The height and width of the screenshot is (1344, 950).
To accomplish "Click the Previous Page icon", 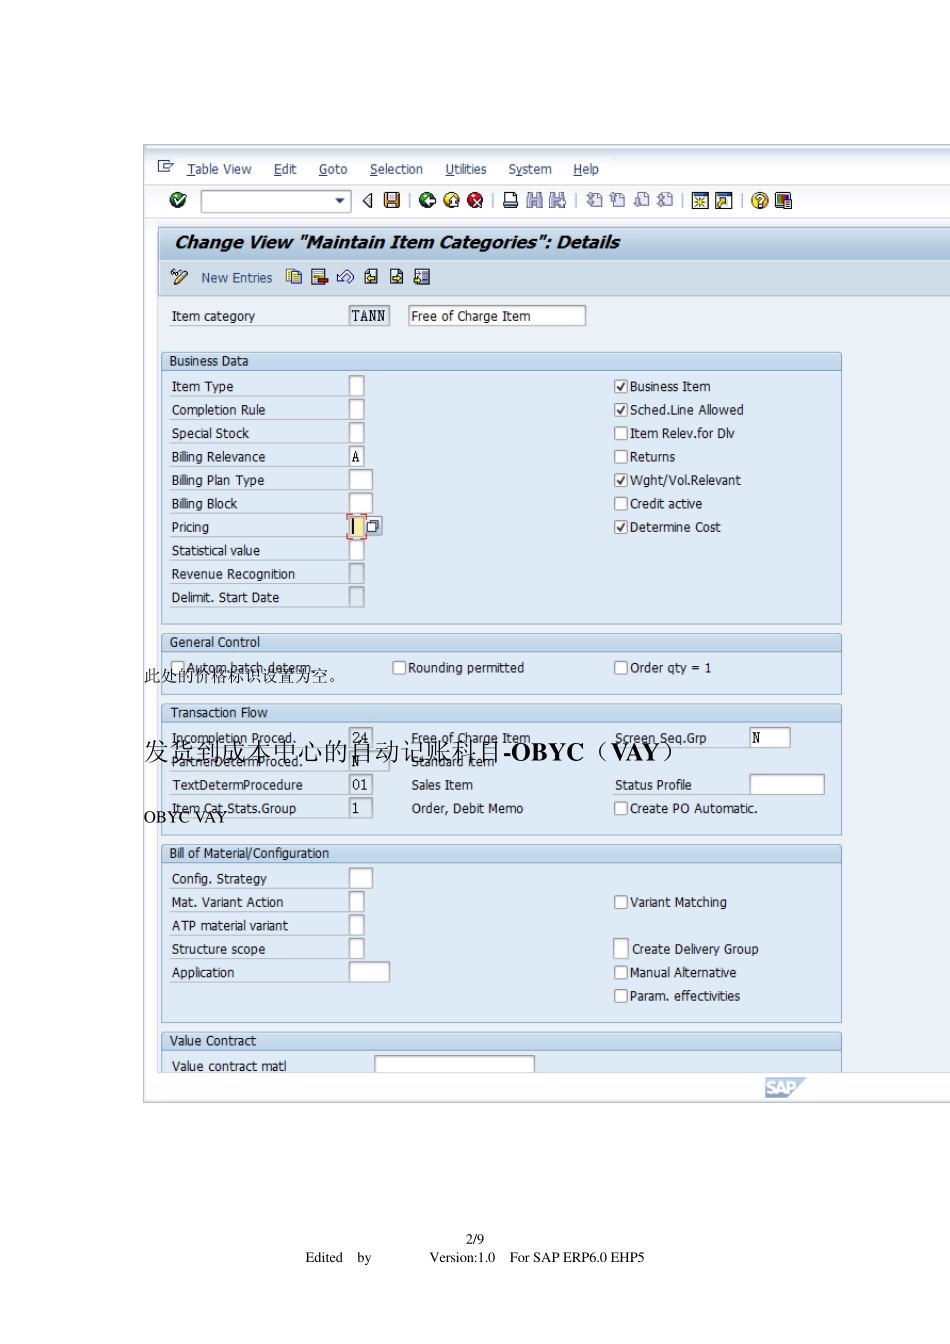I will pos(617,200).
